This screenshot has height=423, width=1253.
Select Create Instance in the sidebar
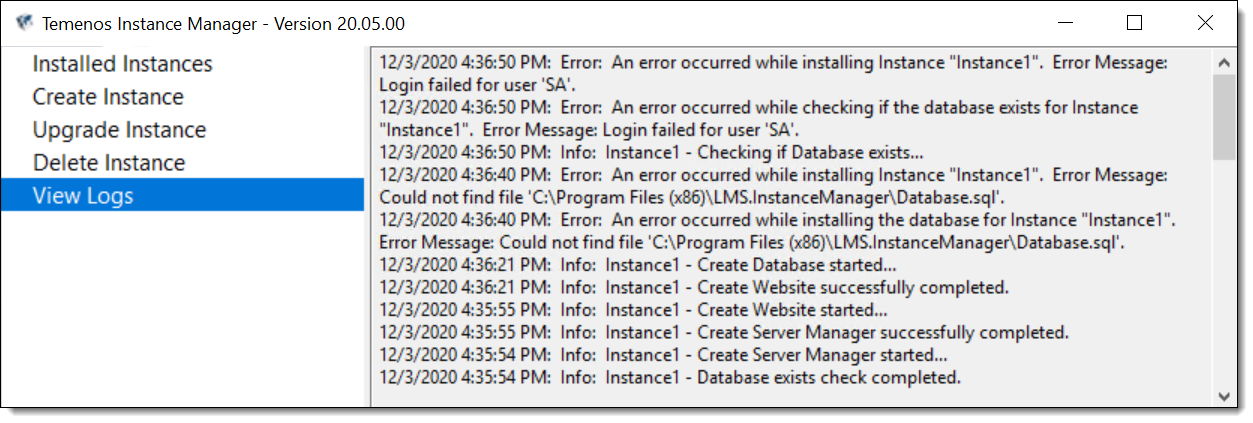point(108,97)
